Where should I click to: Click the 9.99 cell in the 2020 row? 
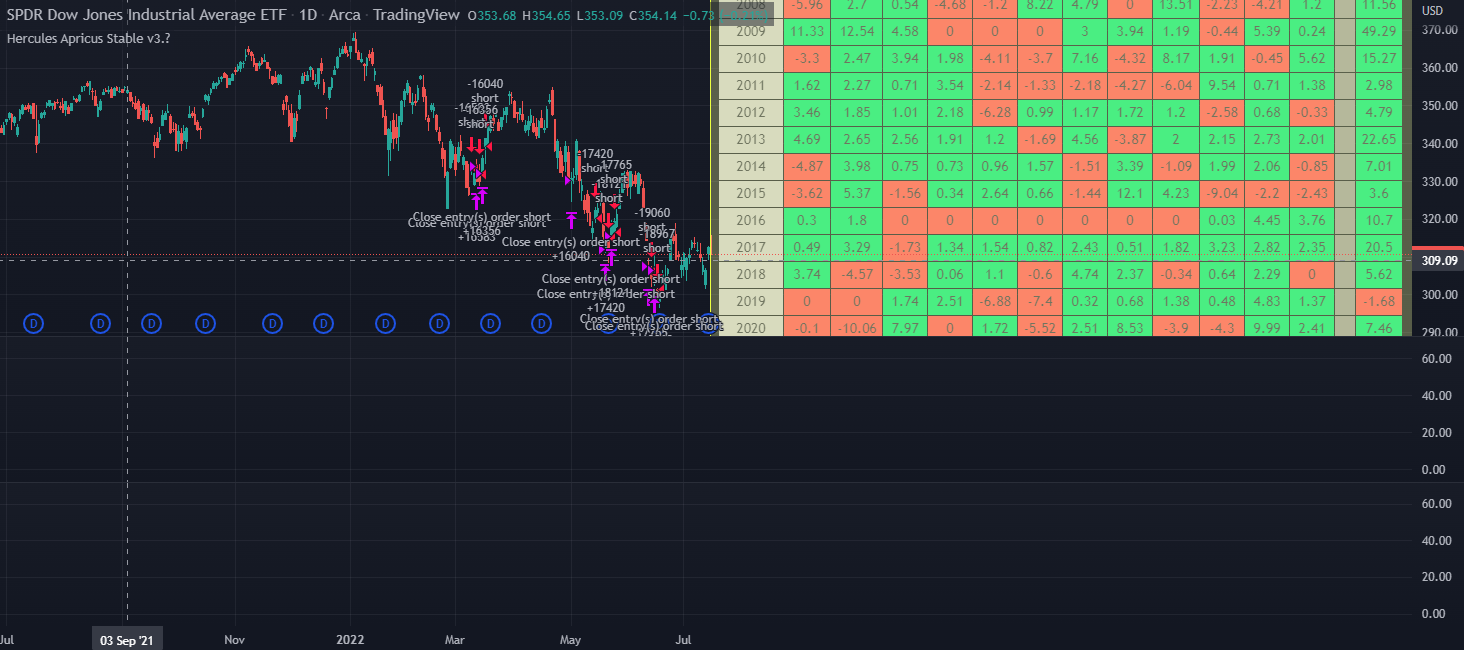coord(1267,327)
